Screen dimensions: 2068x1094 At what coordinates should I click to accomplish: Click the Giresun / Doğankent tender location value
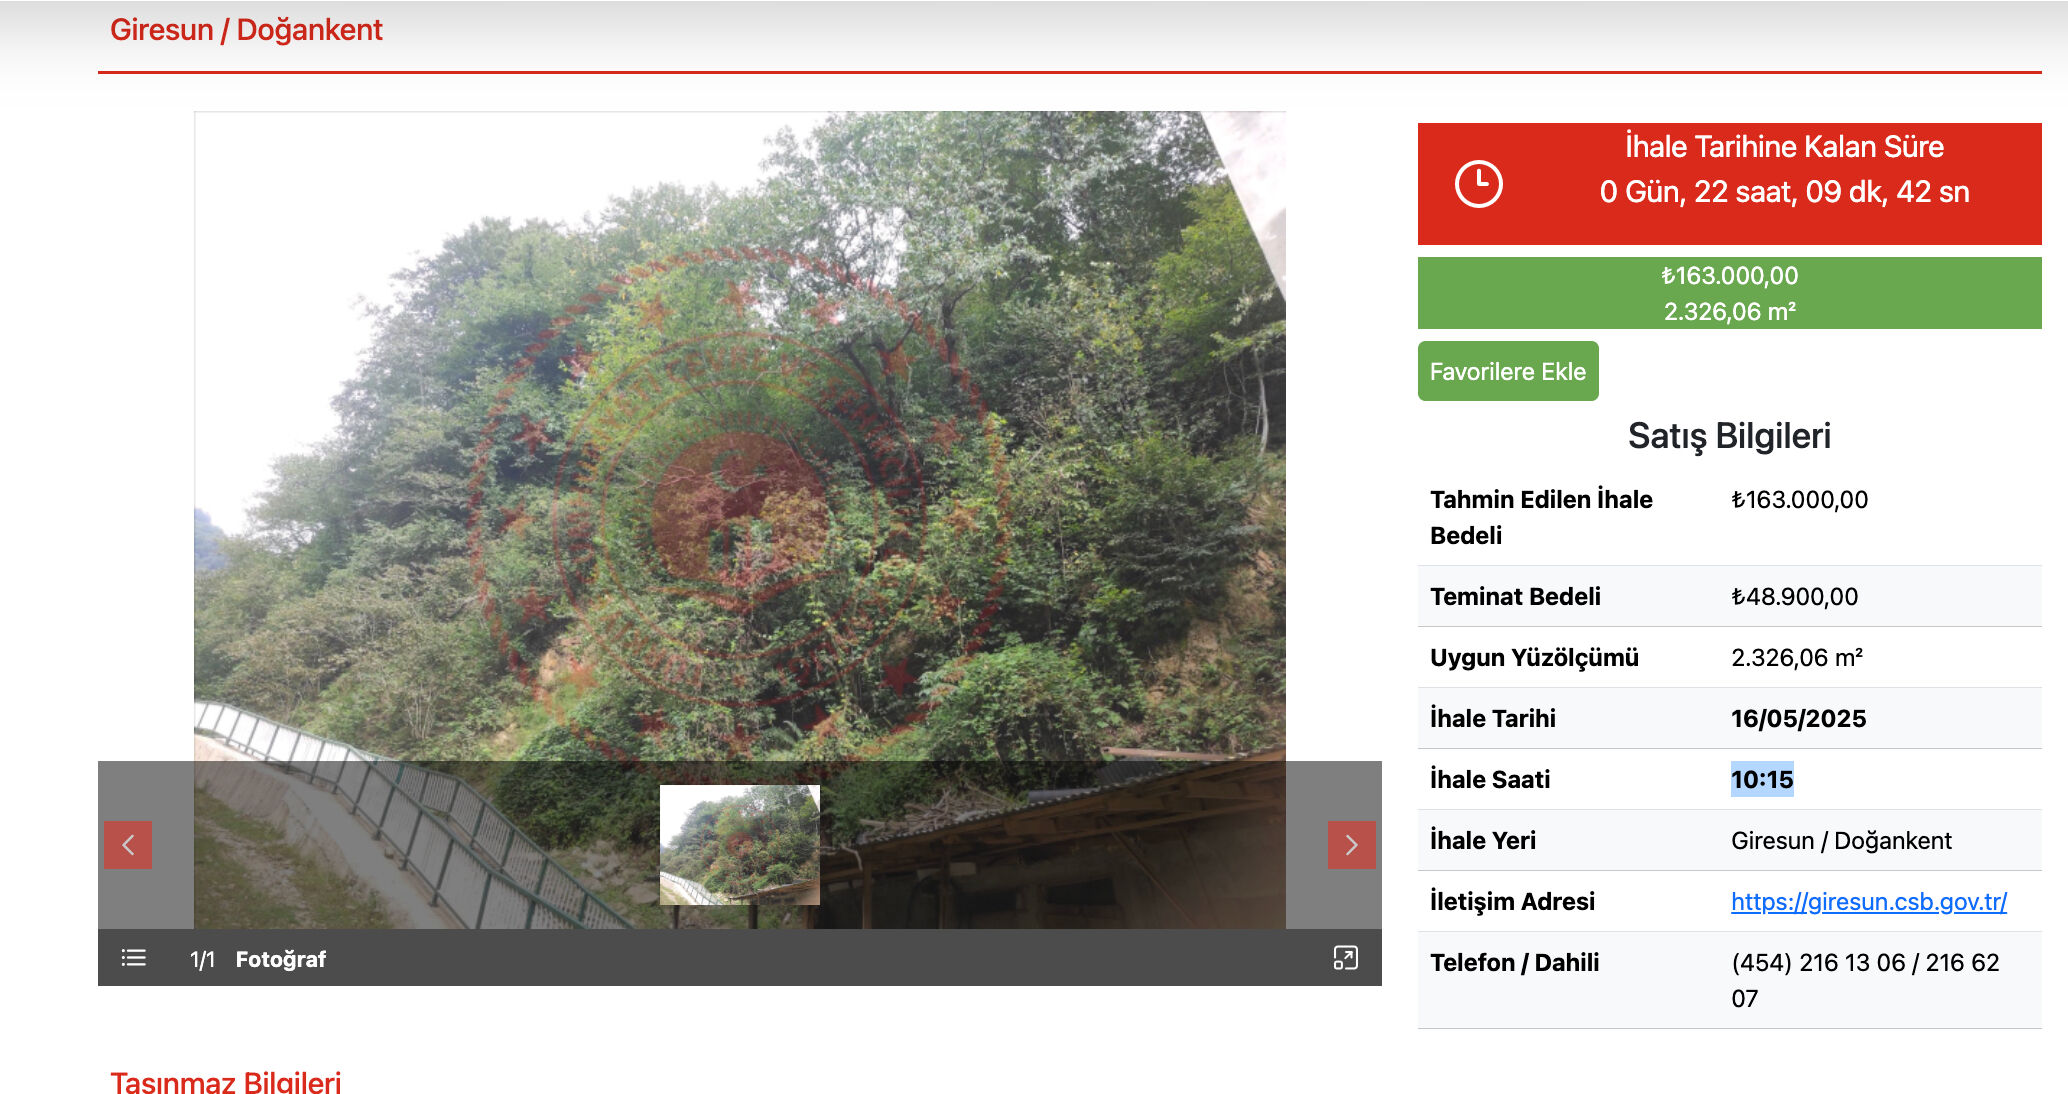(x=1840, y=840)
